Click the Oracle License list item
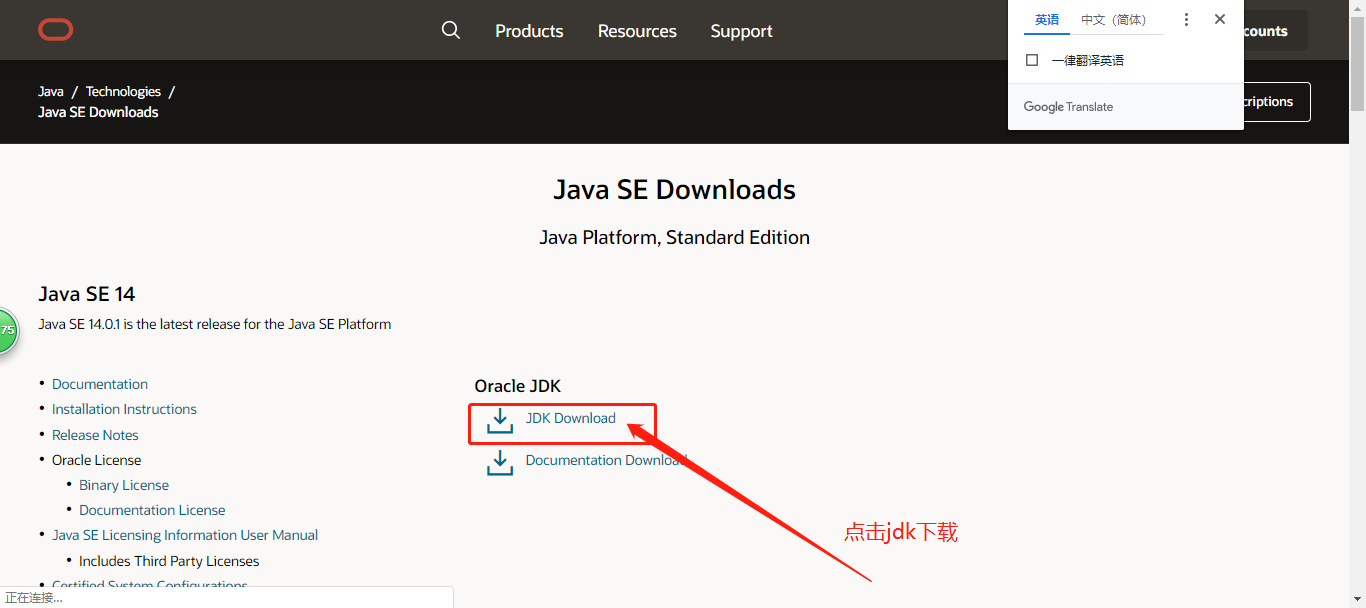Viewport: 1366px width, 608px height. [97, 460]
